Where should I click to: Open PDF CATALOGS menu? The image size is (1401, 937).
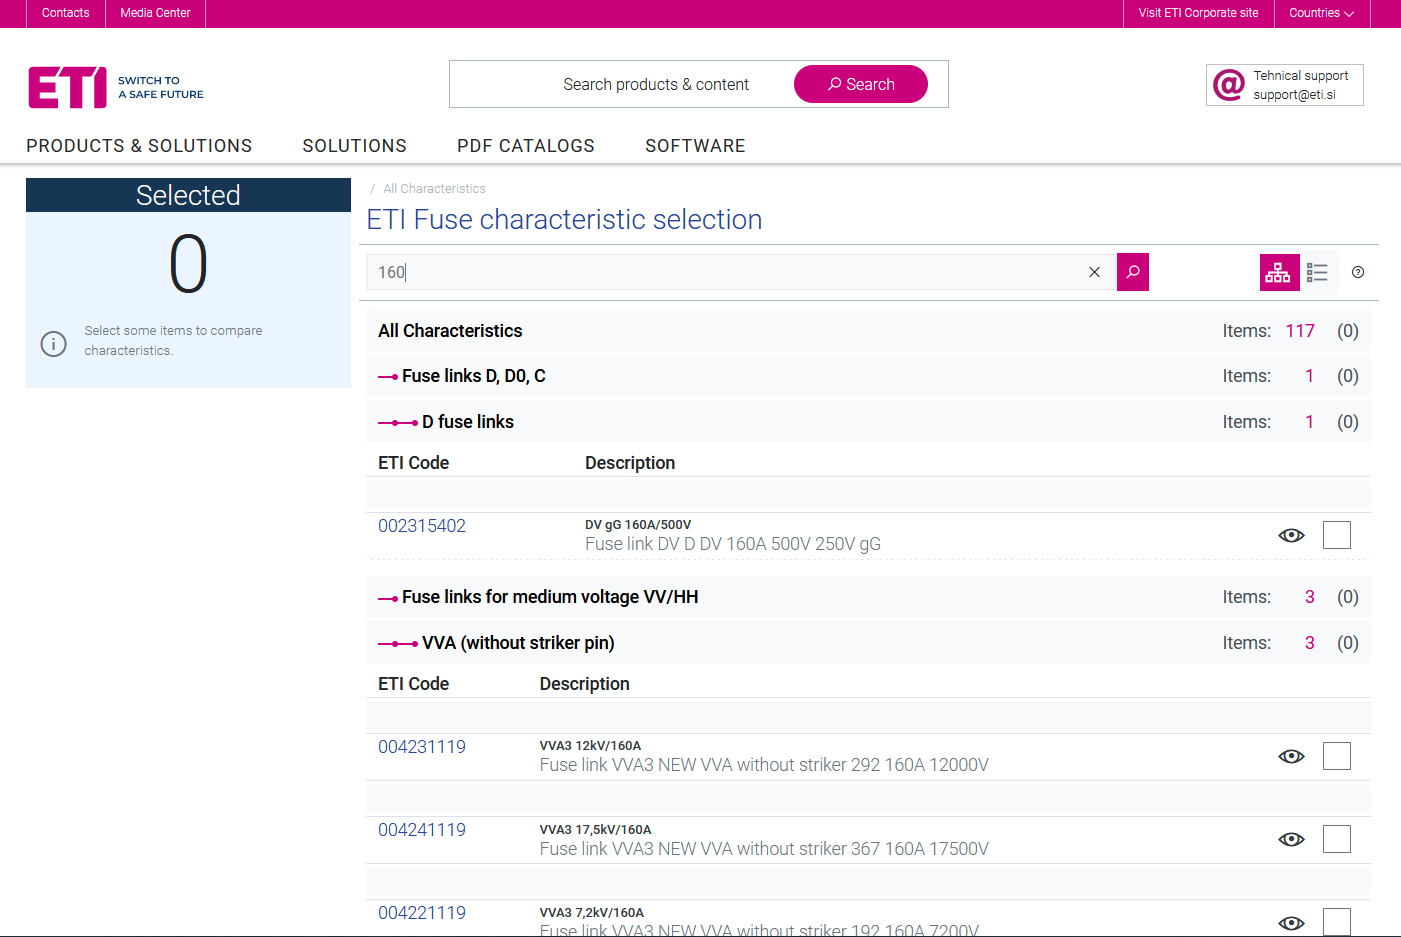525,146
